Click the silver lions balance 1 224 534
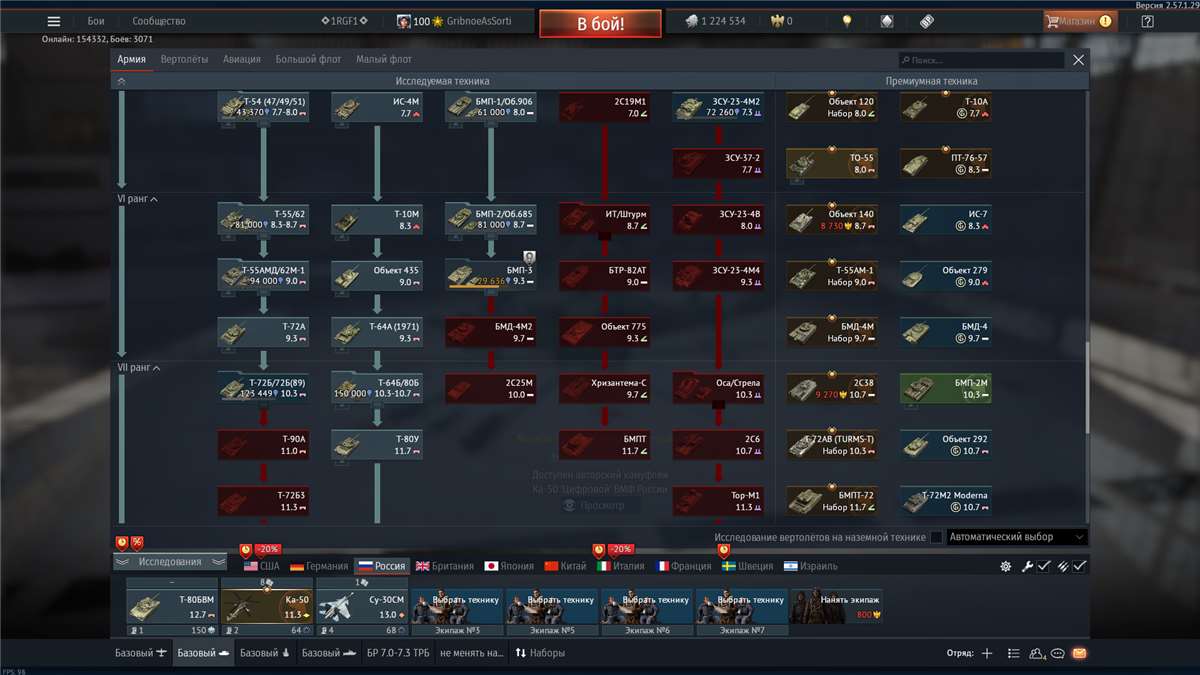This screenshot has height=675, width=1200. [715, 21]
